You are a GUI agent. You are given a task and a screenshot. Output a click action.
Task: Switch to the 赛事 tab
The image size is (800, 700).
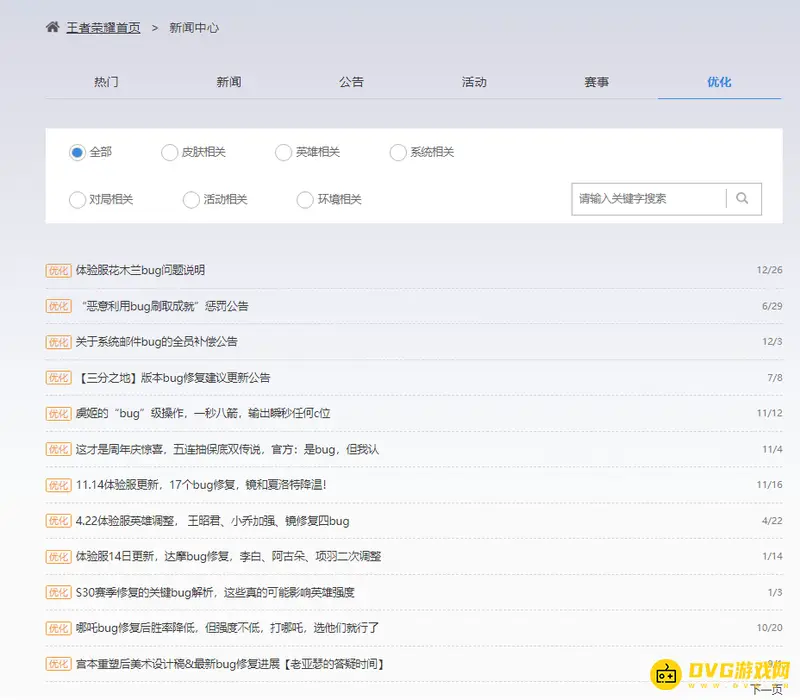(596, 82)
